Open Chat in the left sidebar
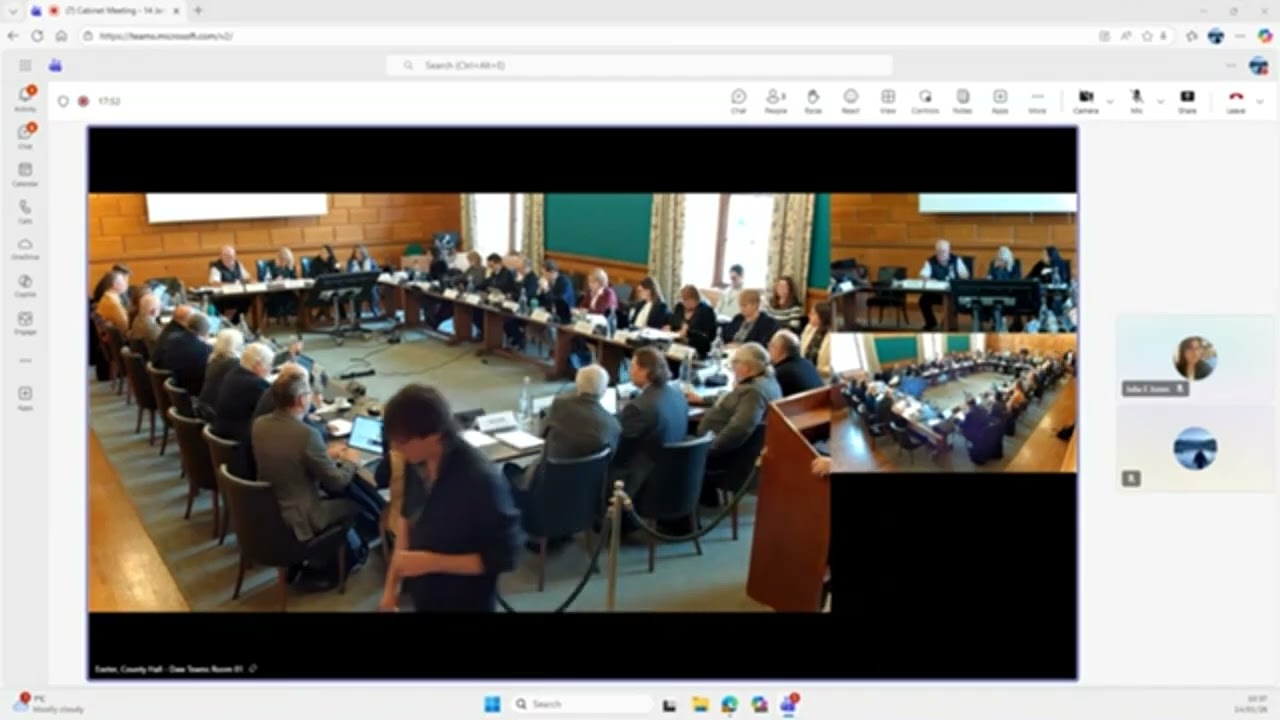The height and width of the screenshot is (720, 1280). tap(25, 136)
